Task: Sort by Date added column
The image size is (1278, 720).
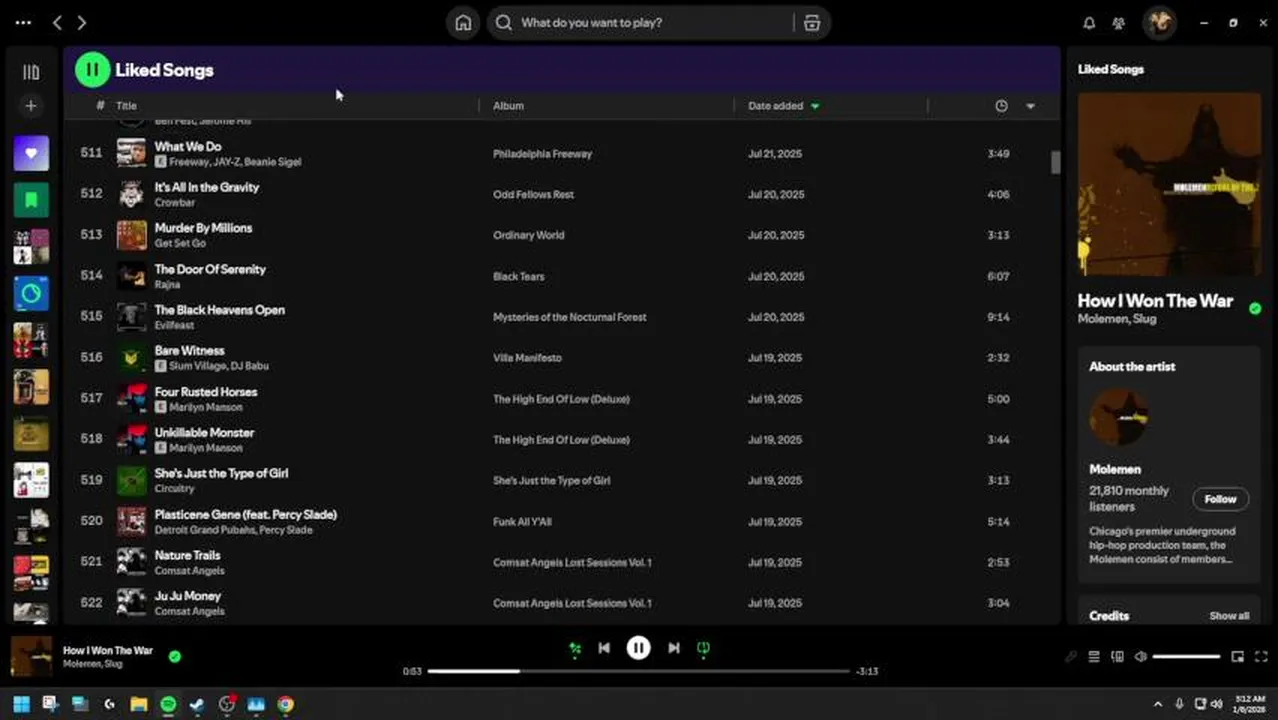Action: 775,106
